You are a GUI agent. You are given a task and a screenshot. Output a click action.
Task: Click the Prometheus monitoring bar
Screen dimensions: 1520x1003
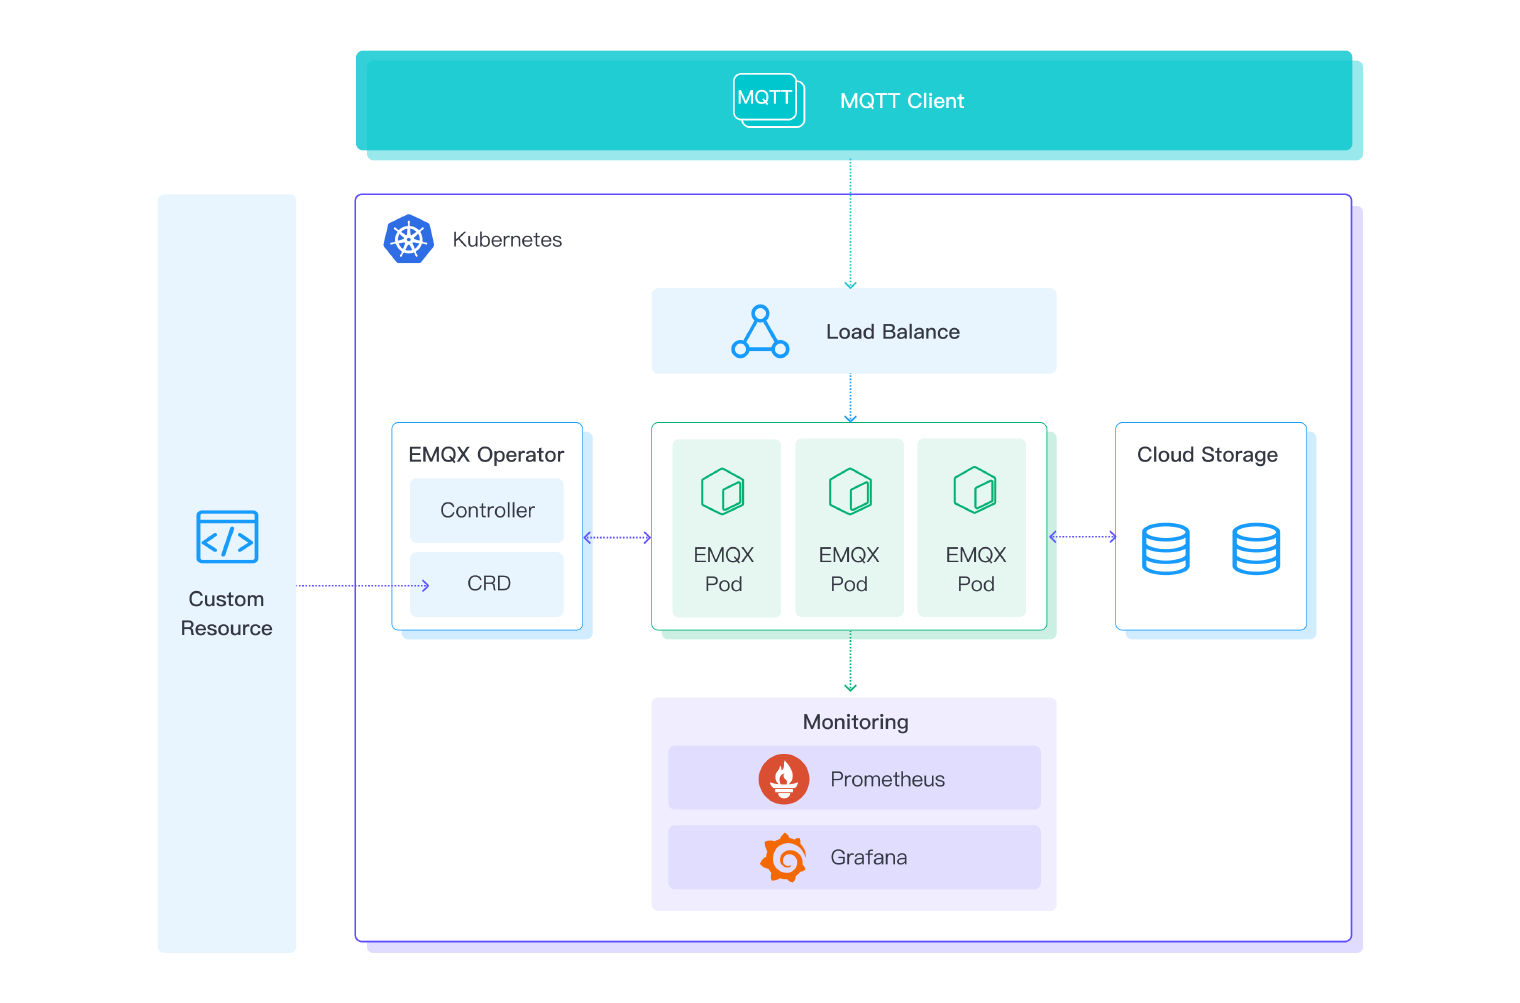[x=854, y=778]
